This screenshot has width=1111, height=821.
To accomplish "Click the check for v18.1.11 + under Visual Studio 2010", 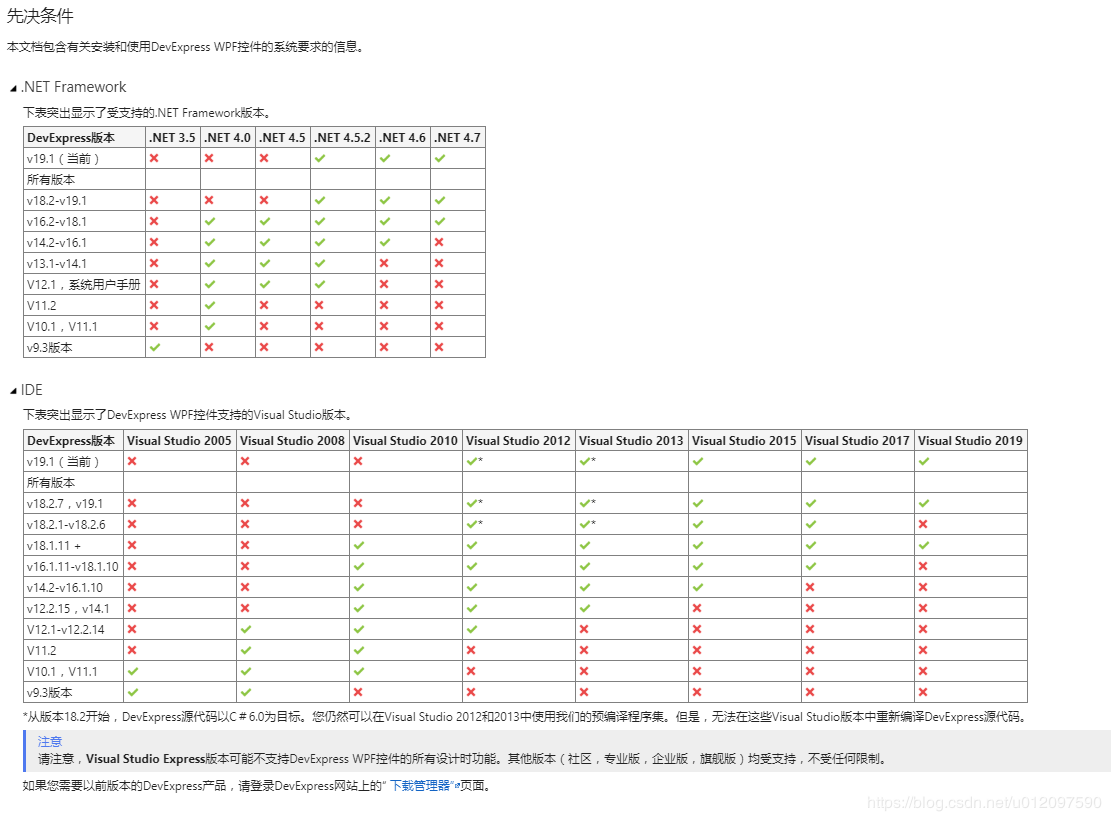I will [x=359, y=545].
